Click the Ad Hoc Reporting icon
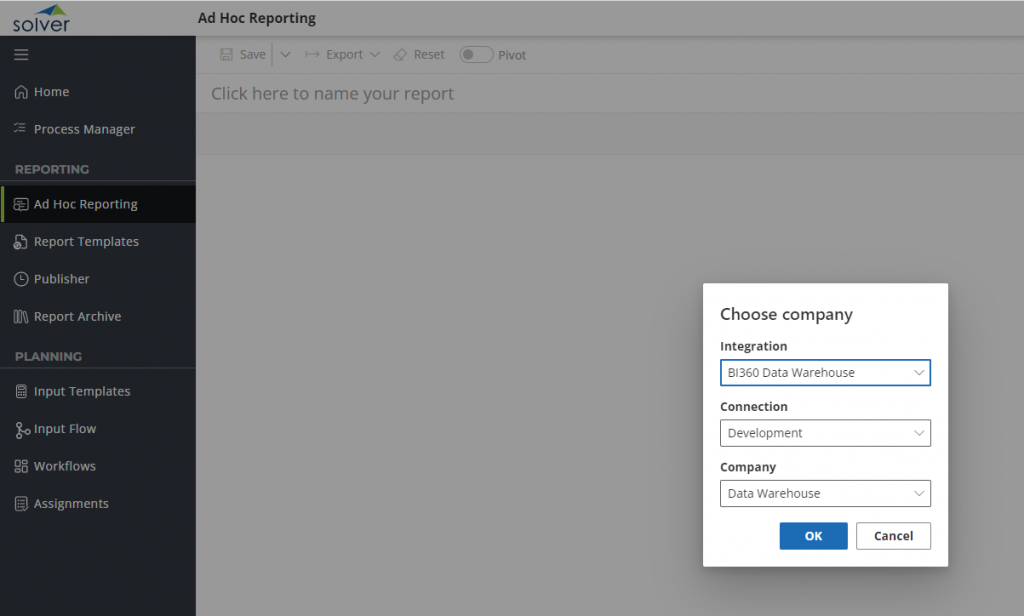Image resolution: width=1024 pixels, height=616 pixels. tap(21, 204)
